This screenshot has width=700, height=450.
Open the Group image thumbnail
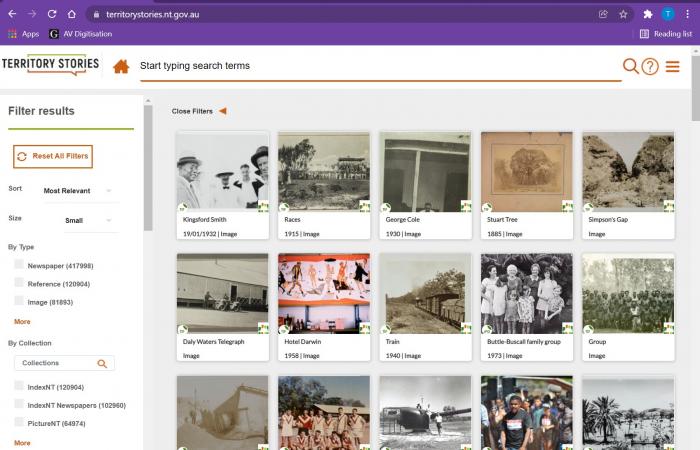click(628, 294)
